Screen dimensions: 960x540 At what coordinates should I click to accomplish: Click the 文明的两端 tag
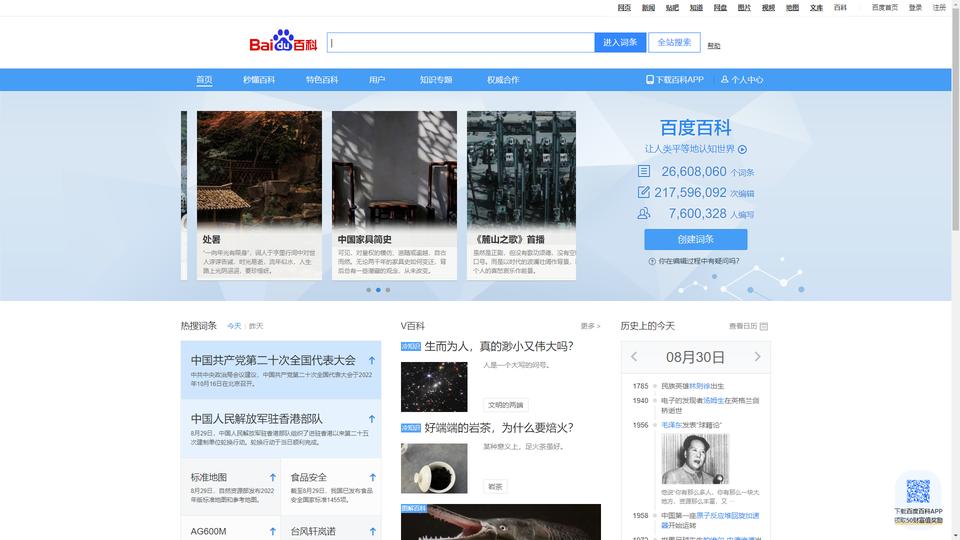tap(506, 405)
